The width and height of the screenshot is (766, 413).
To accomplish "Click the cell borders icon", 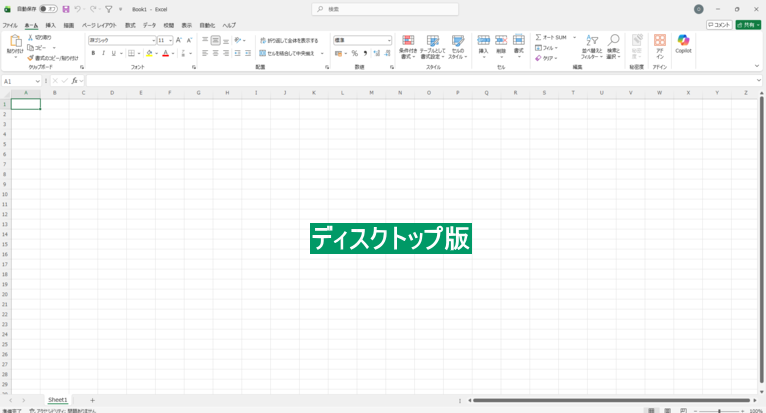I will [x=131, y=53].
